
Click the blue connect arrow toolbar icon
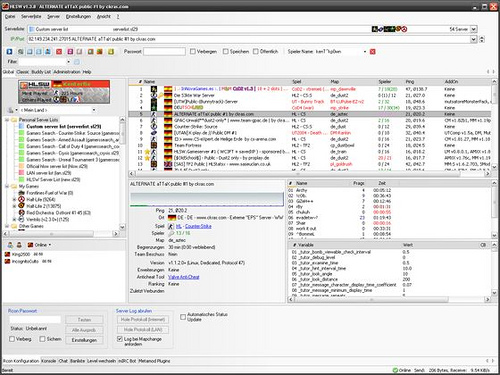[9, 52]
